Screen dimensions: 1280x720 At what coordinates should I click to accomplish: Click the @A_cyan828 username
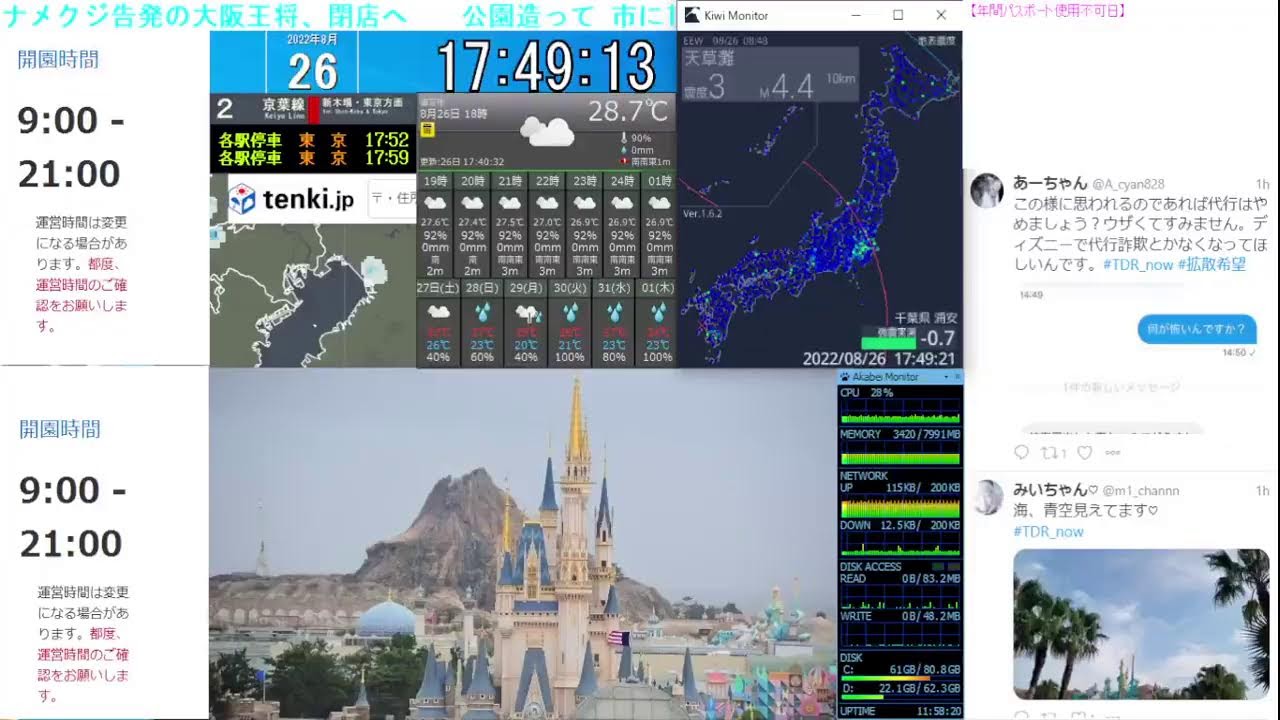[1128, 184]
